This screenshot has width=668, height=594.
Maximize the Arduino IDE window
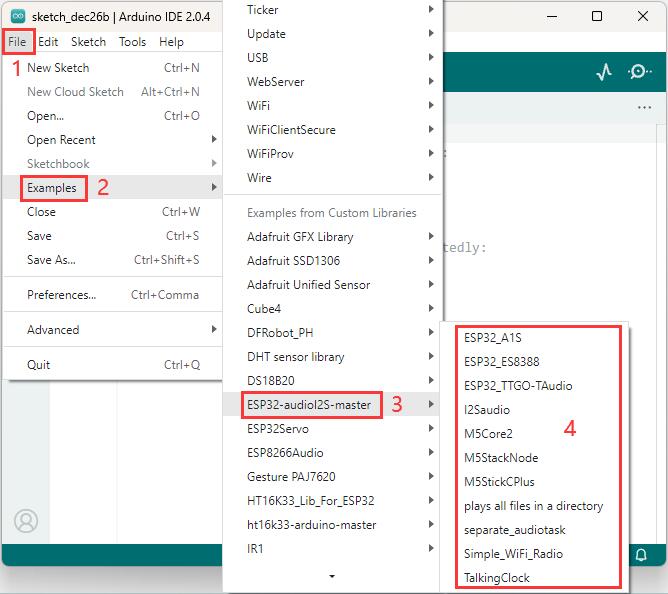pyautogui.click(x=597, y=16)
